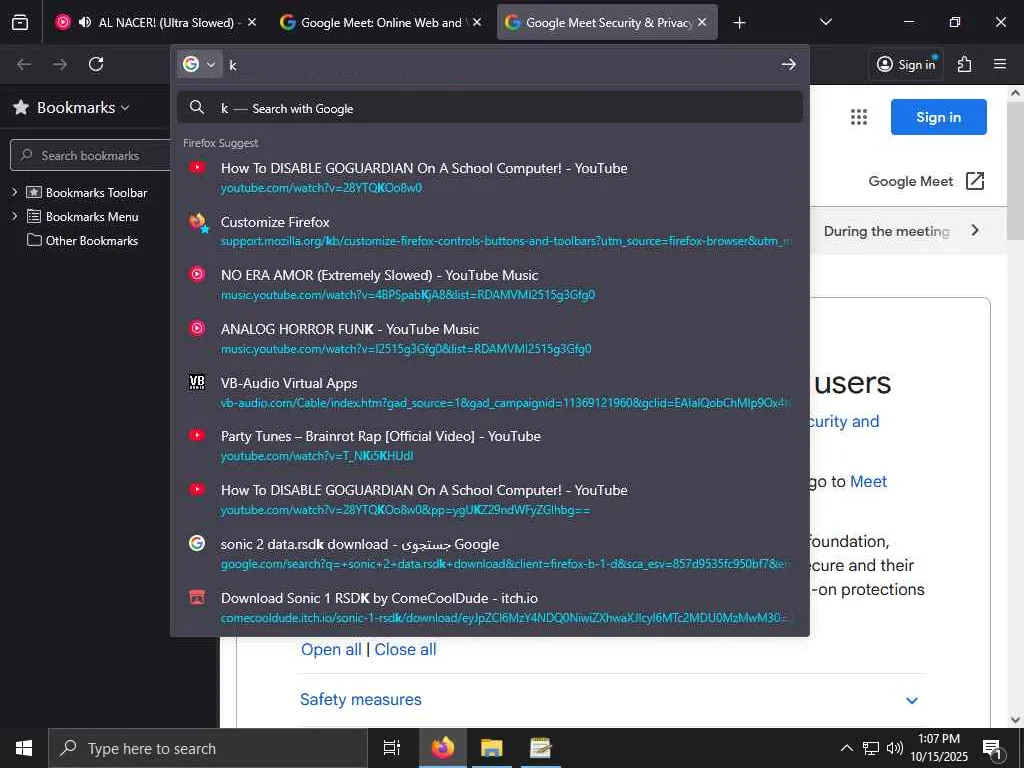The image size is (1024, 768).
Task: Mute the AL NACER tab audio icon
Action: (85, 22)
